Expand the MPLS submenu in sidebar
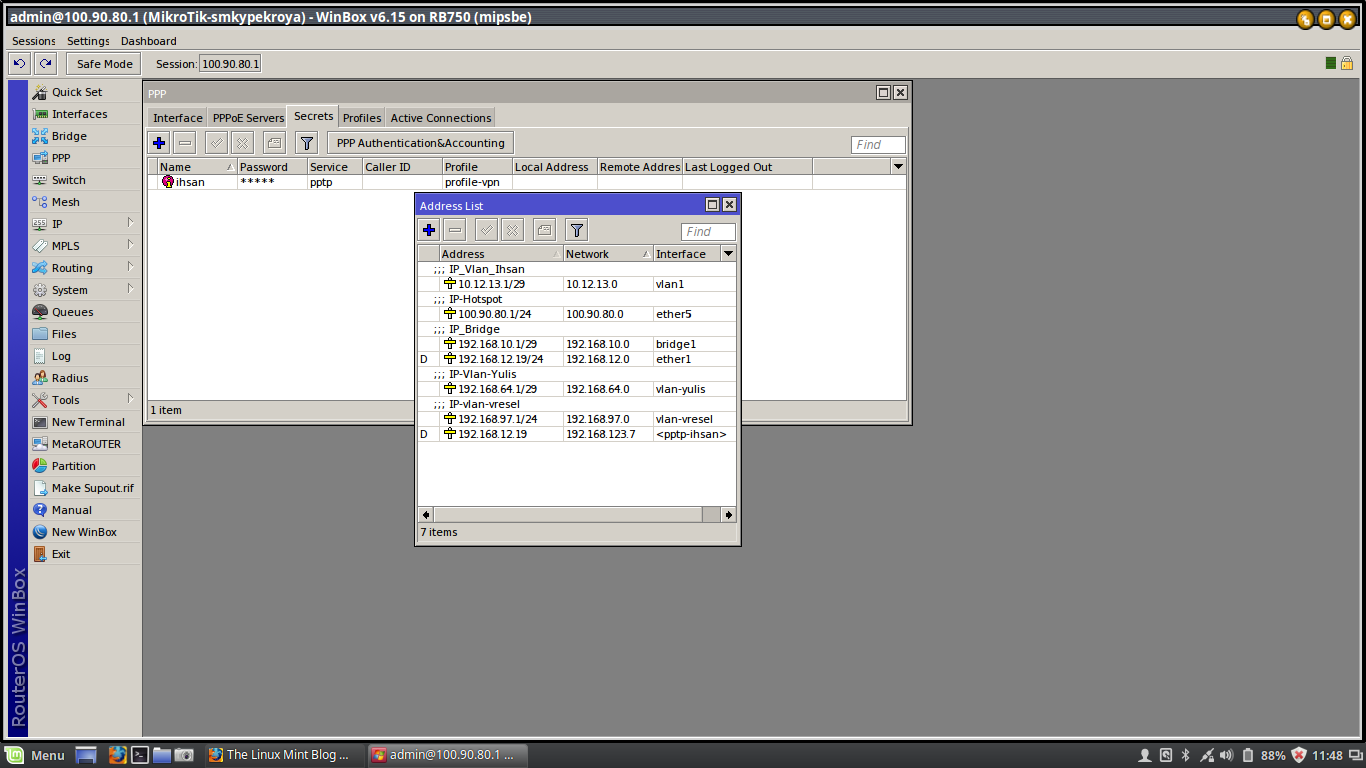The image size is (1366, 768). 84,246
